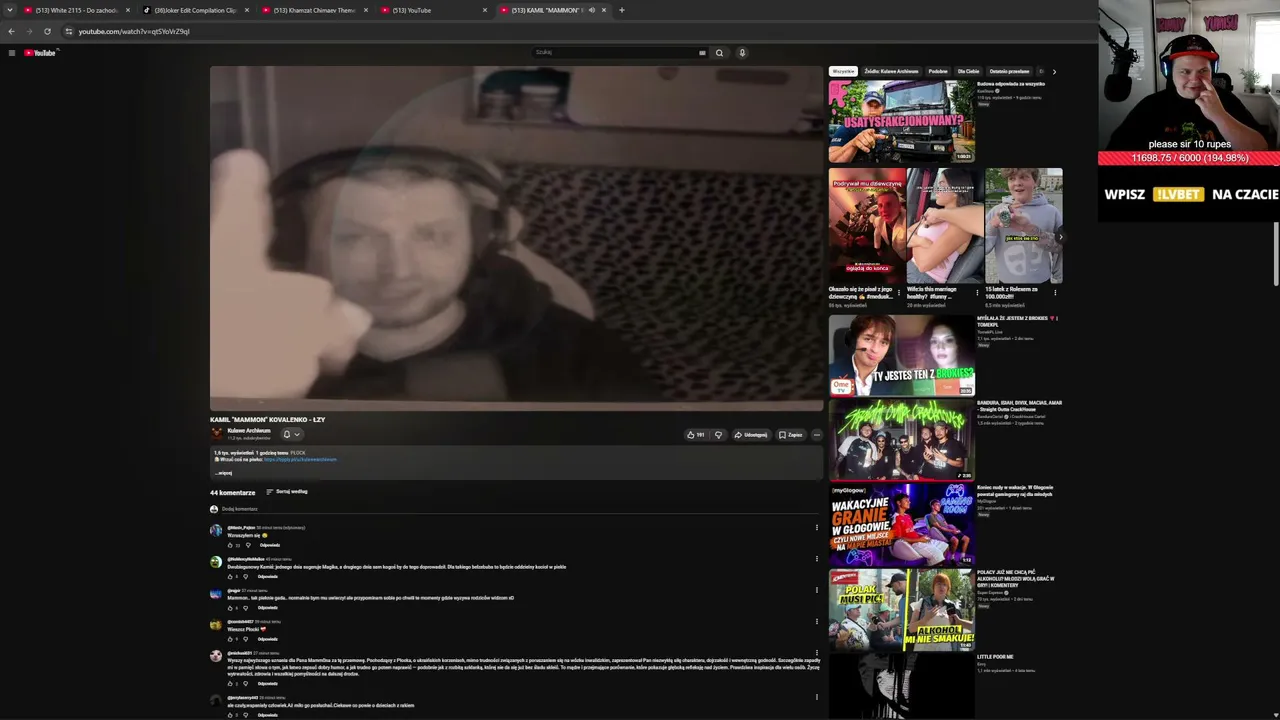Image resolution: width=1280 pixels, height=720 pixels.
Task: Open the Kulawe Archiwum channel avatar
Action: (216, 433)
